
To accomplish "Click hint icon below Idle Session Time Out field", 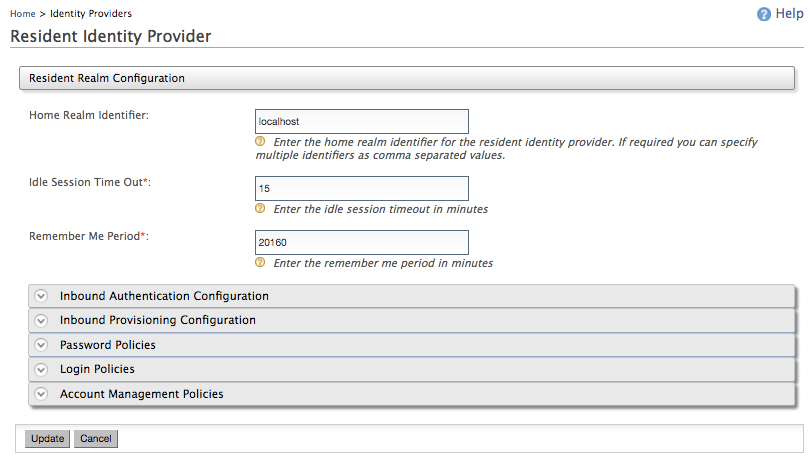I will click(260, 209).
